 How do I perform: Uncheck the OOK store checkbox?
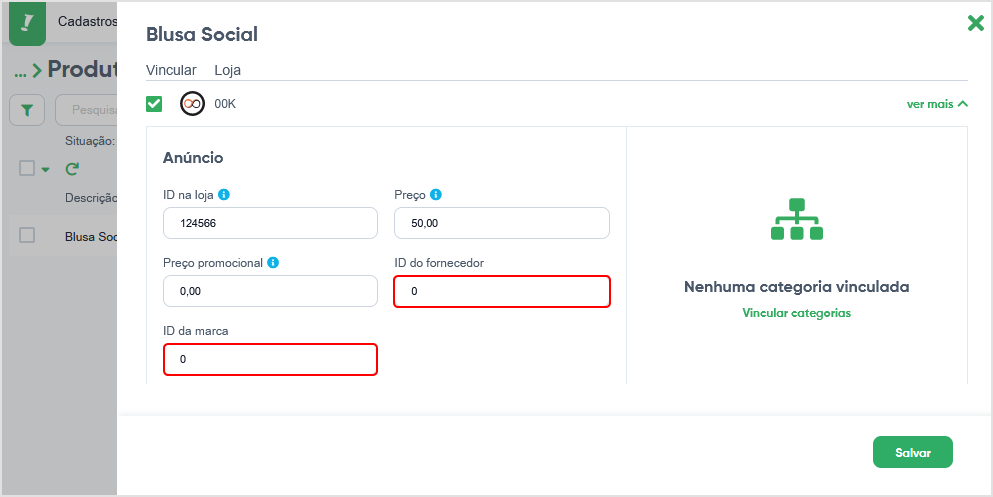point(154,104)
